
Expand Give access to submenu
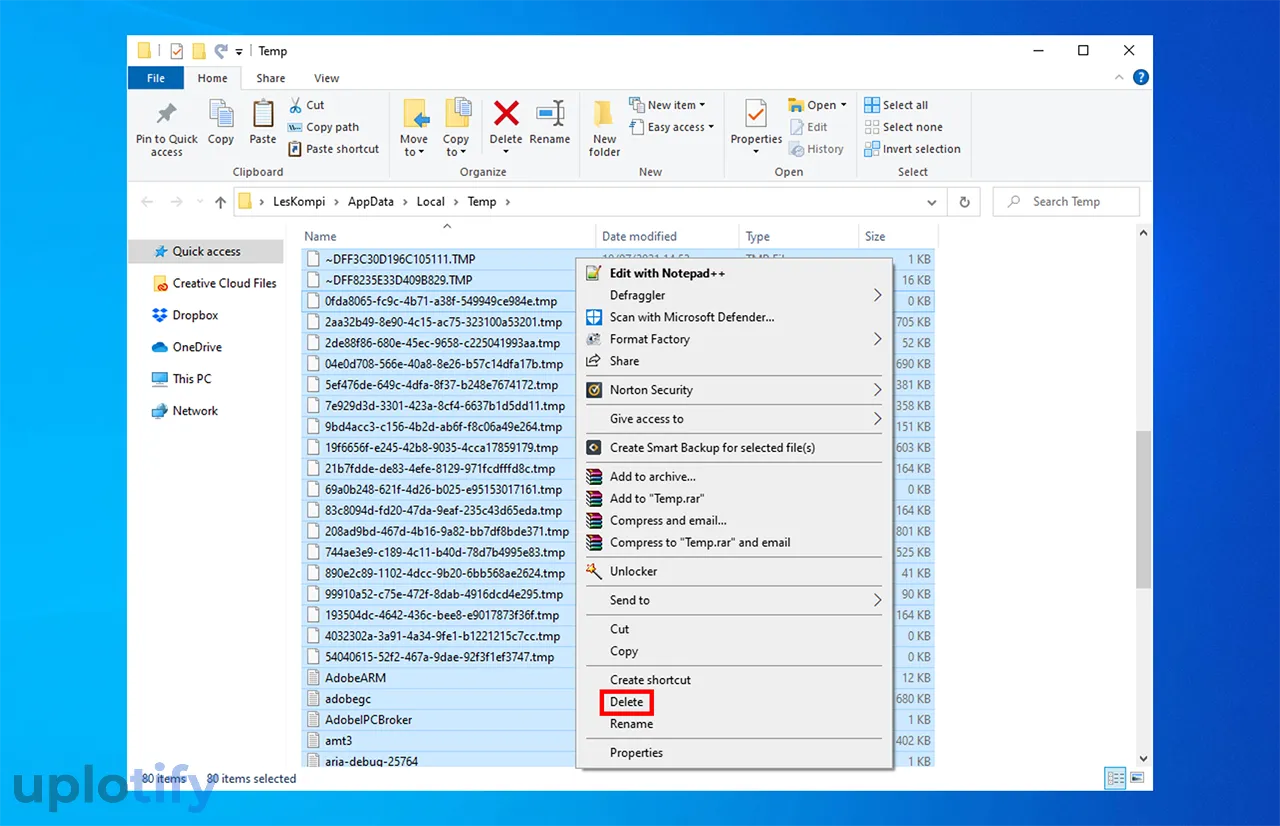coord(735,419)
